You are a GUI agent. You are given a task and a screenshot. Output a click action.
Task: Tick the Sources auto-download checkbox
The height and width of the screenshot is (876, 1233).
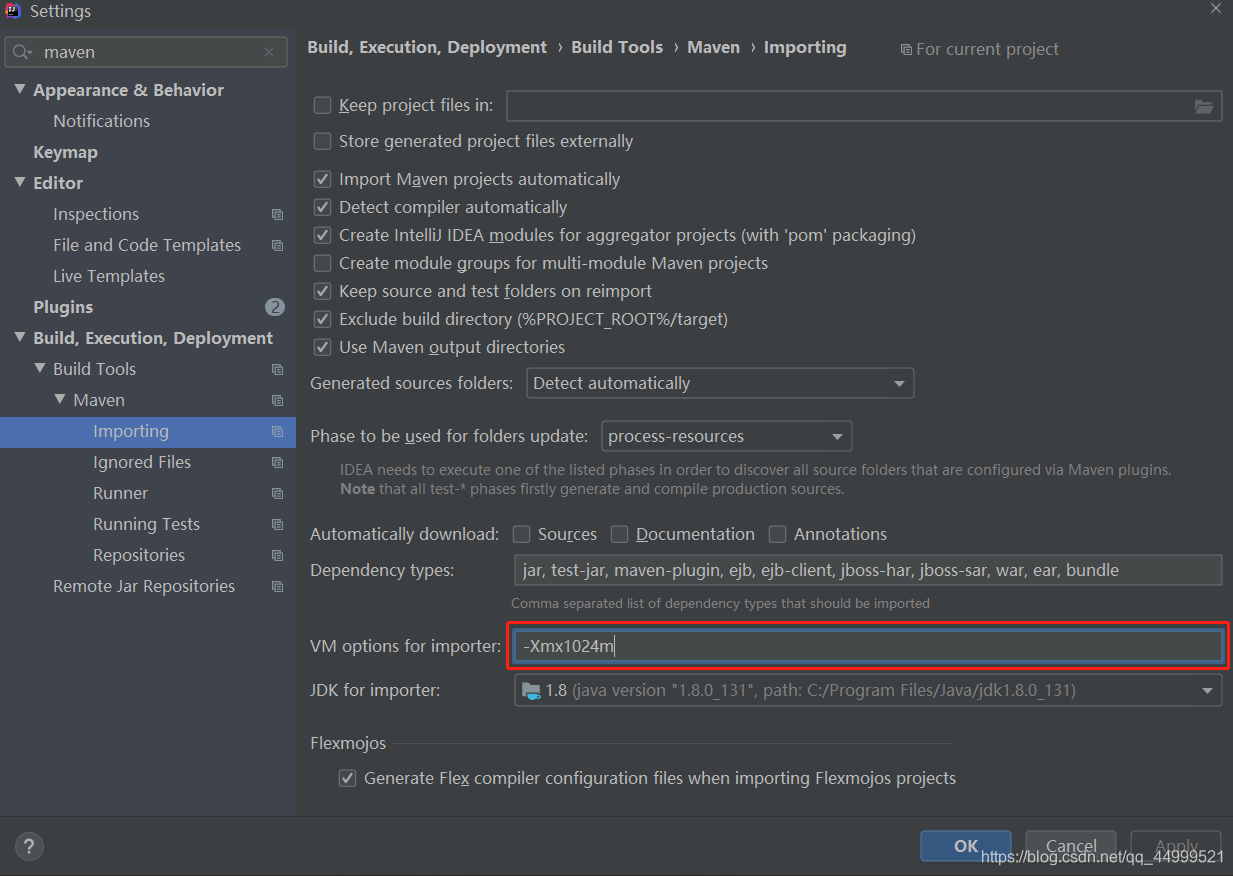tap(521, 534)
